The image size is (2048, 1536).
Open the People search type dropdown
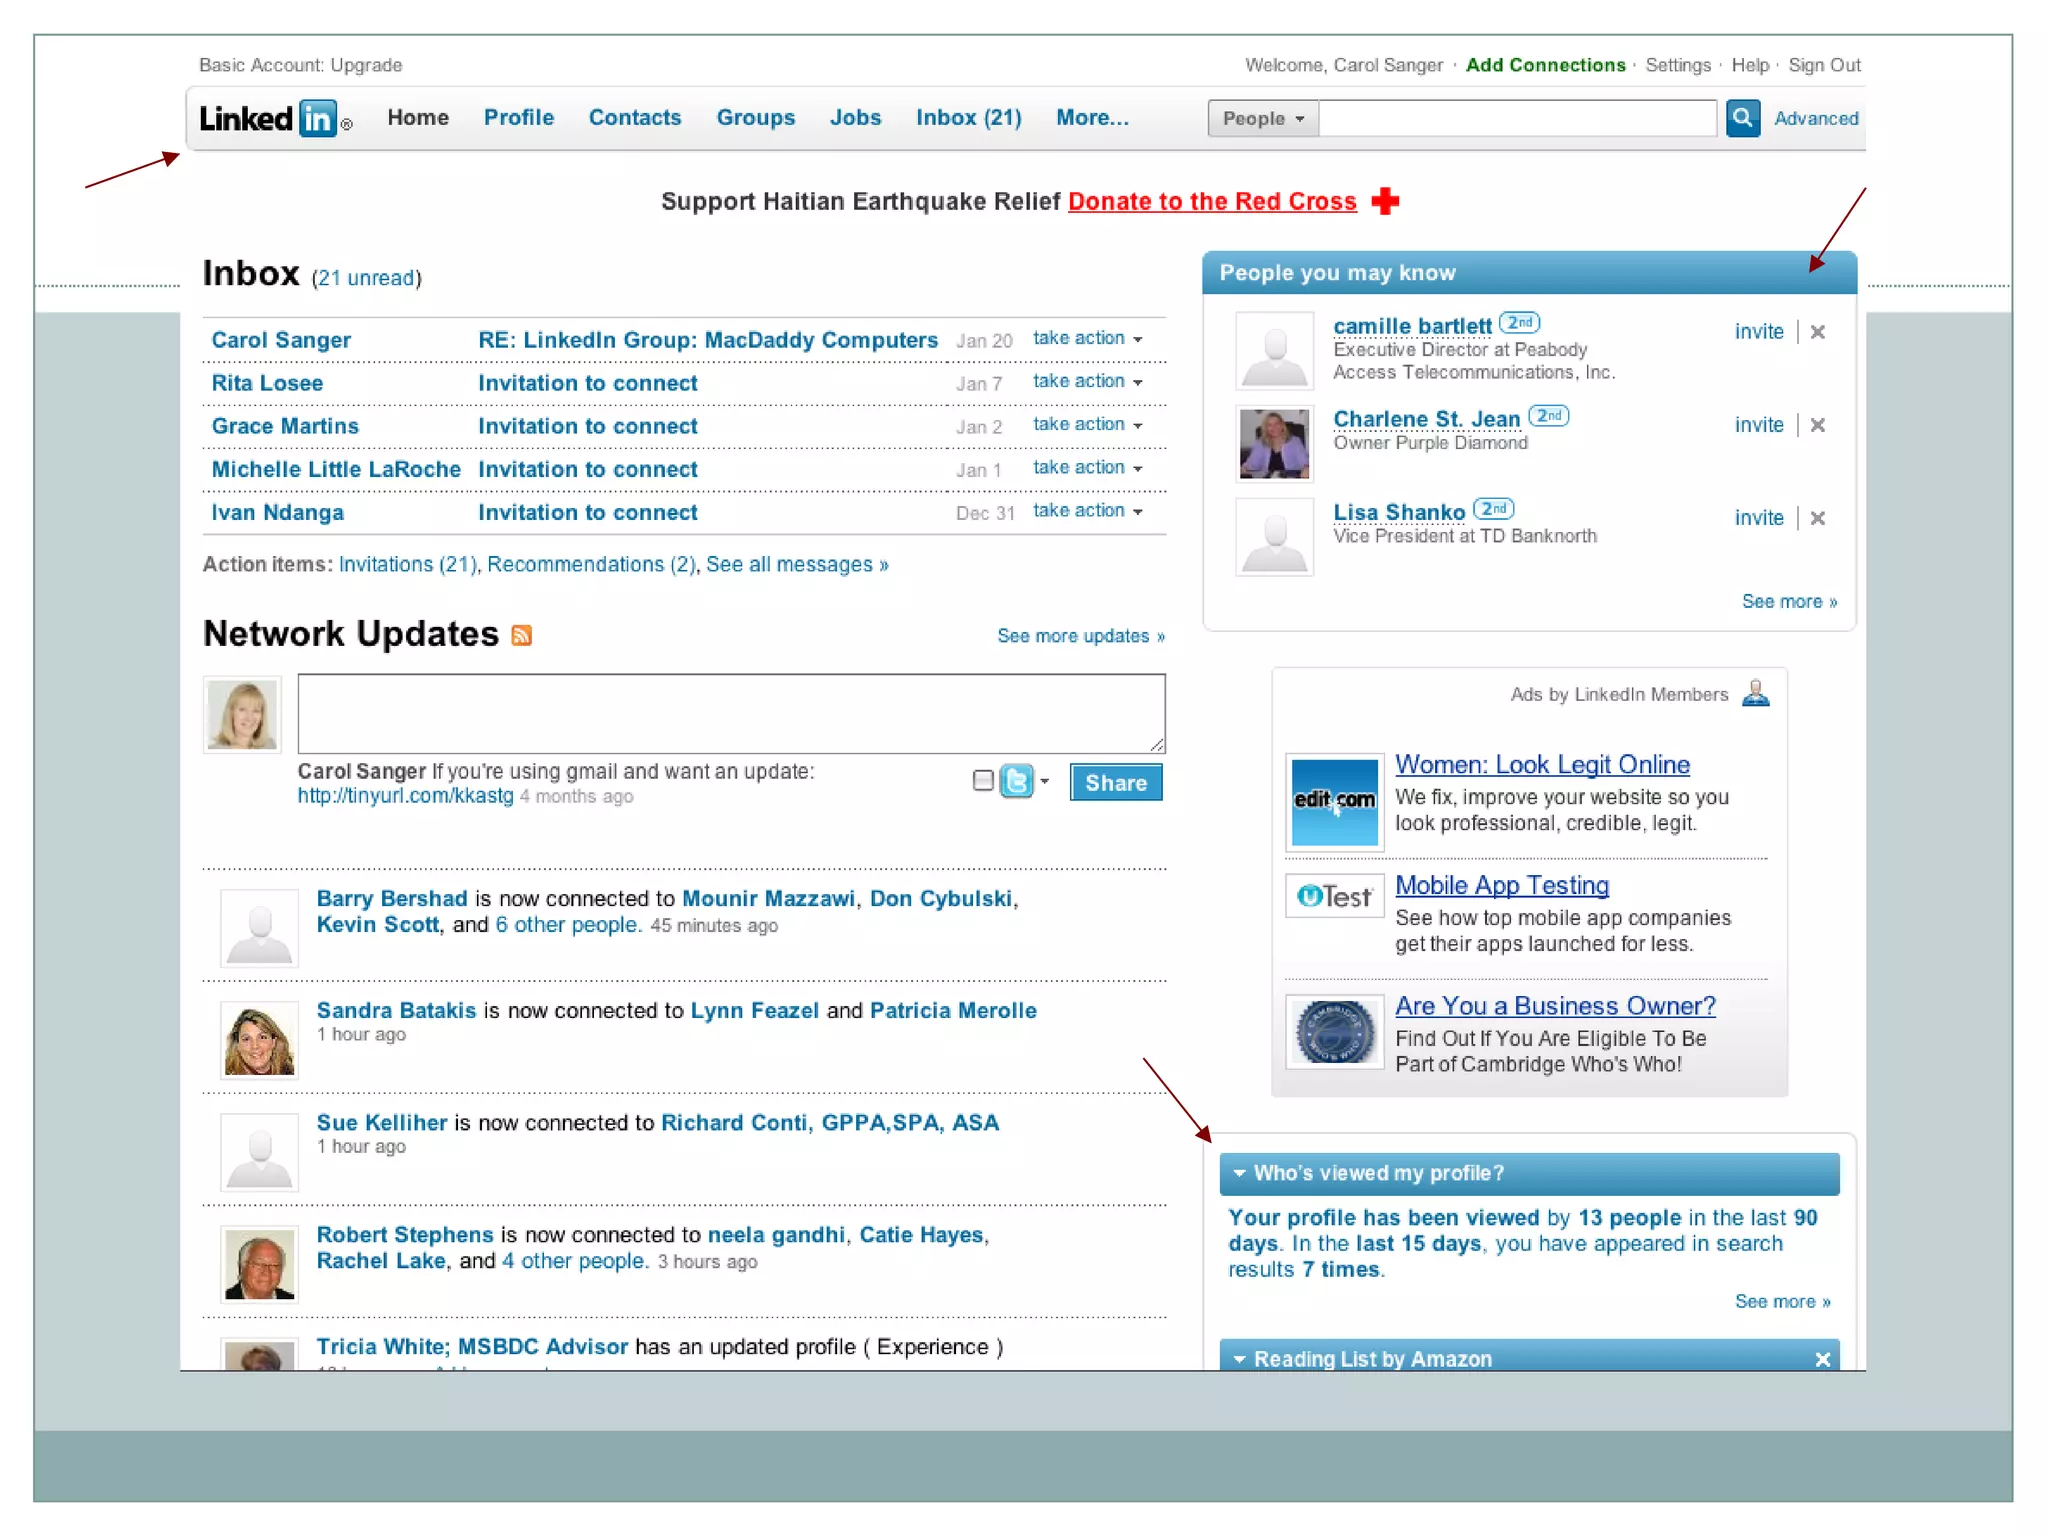point(1263,119)
